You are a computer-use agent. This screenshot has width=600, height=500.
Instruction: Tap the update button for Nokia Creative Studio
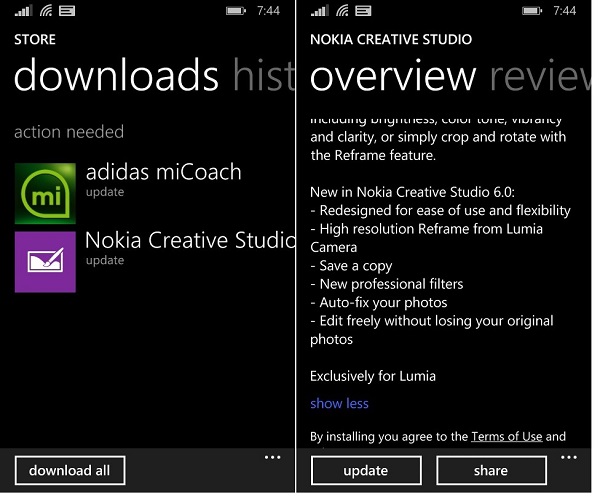(x=366, y=470)
